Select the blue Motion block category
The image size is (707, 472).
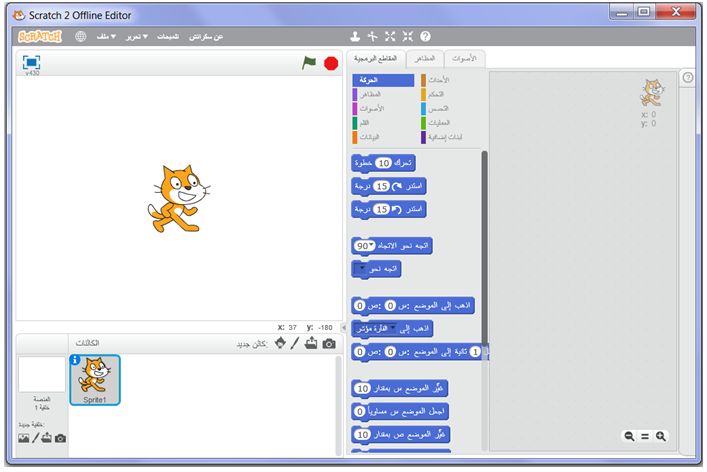click(x=383, y=80)
